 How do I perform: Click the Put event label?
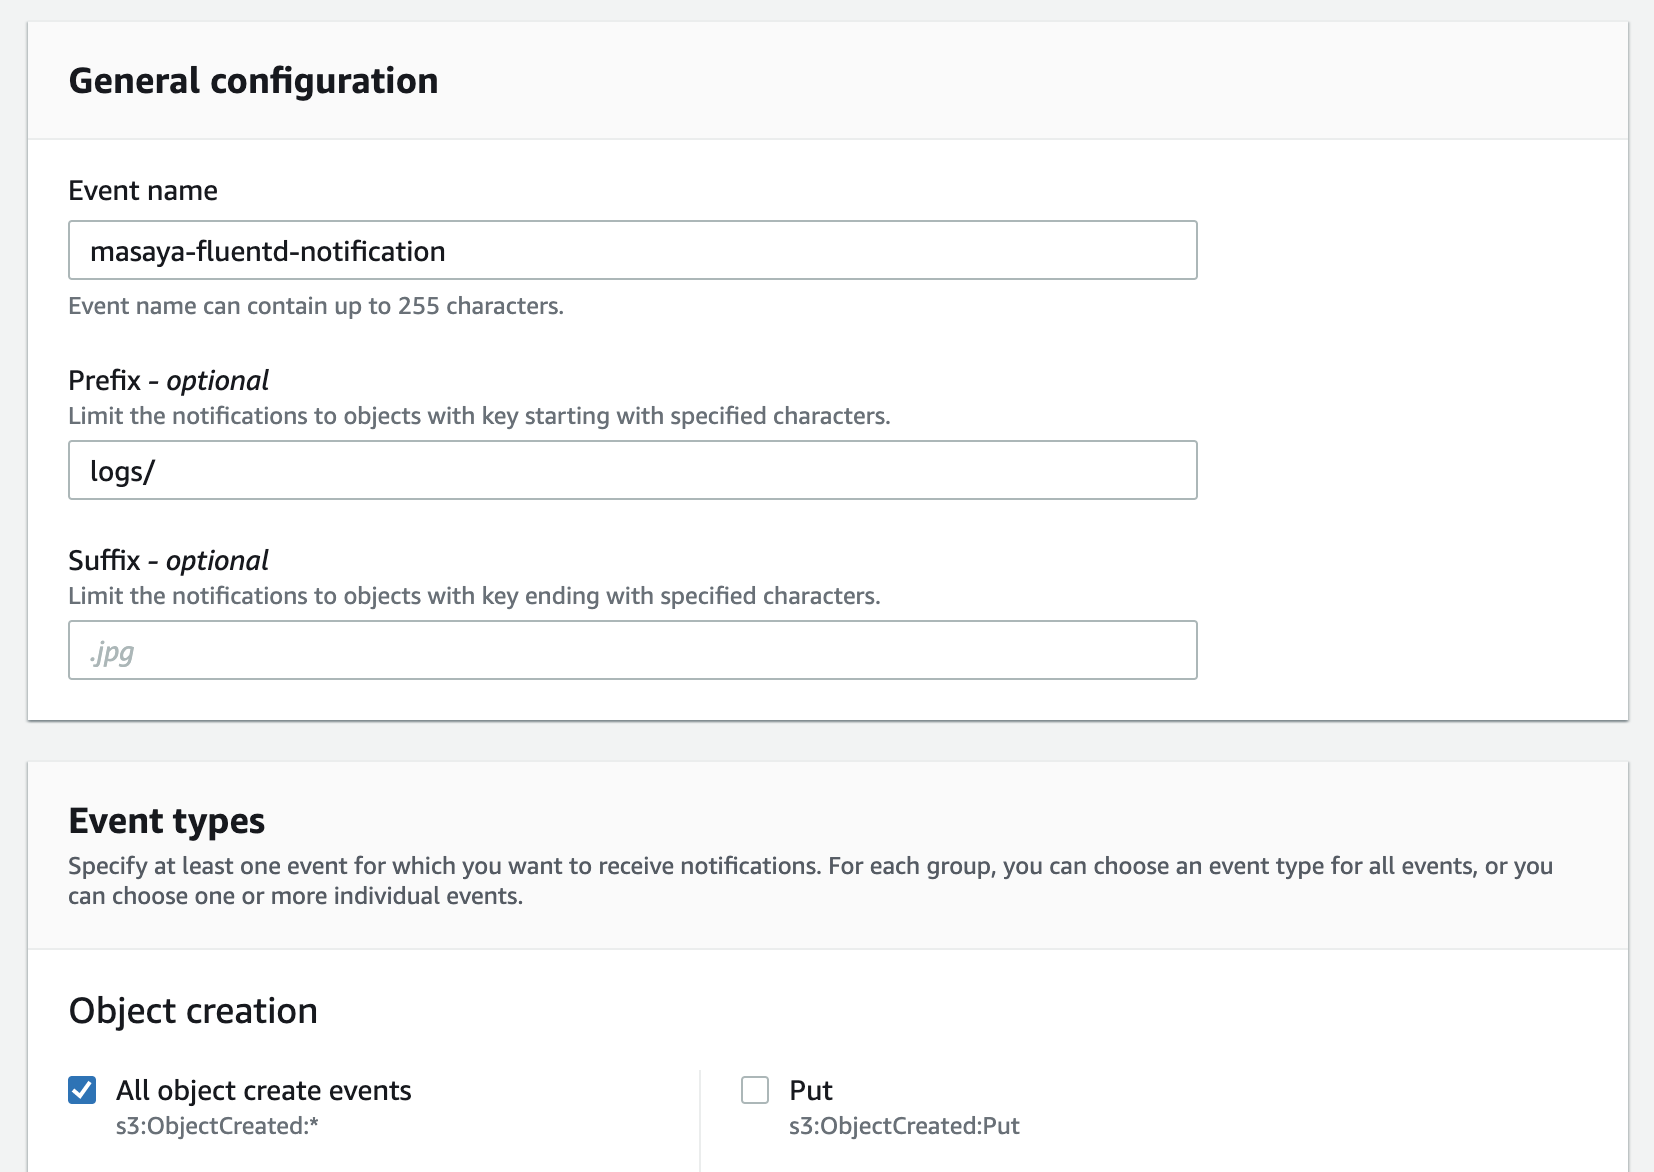(809, 1090)
